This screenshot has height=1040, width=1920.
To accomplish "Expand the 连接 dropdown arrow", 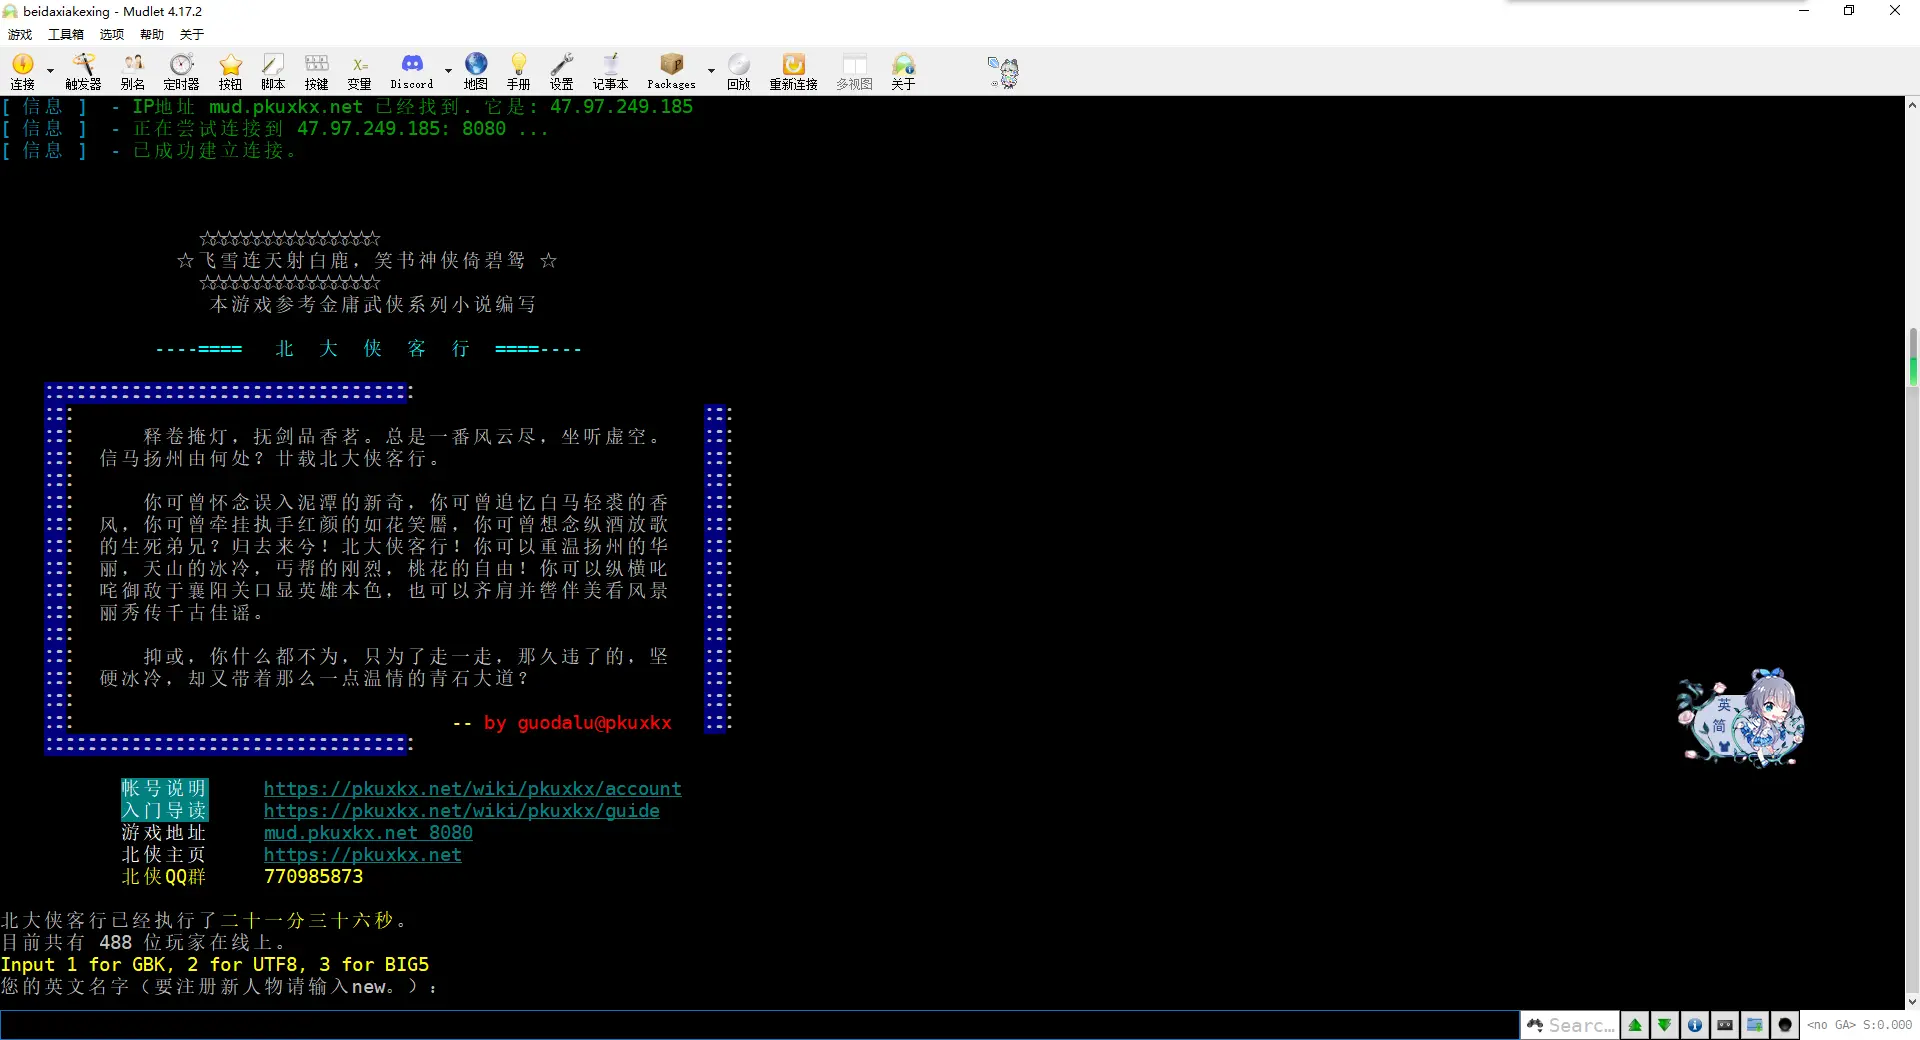I will [x=50, y=72].
